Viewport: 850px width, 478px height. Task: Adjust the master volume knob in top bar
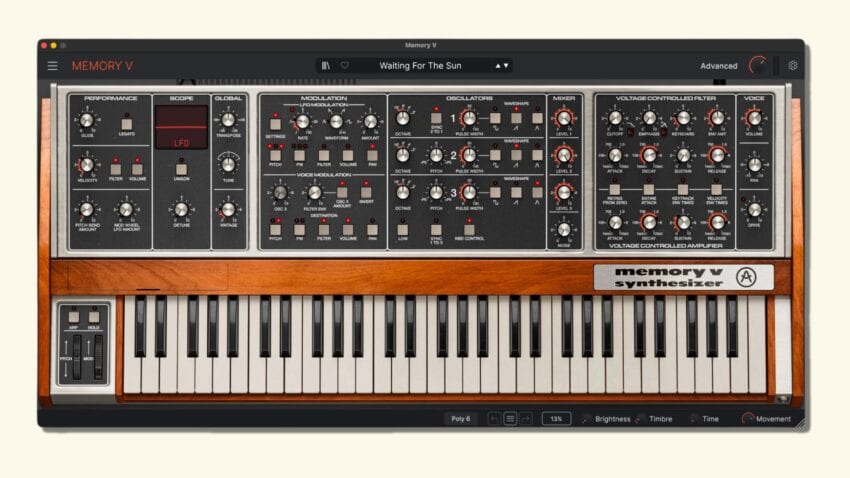coord(758,66)
